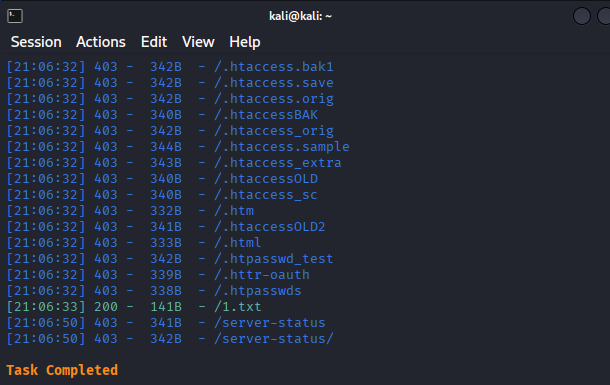Open the Session menu
The image size is (610, 385).
click(x=36, y=42)
